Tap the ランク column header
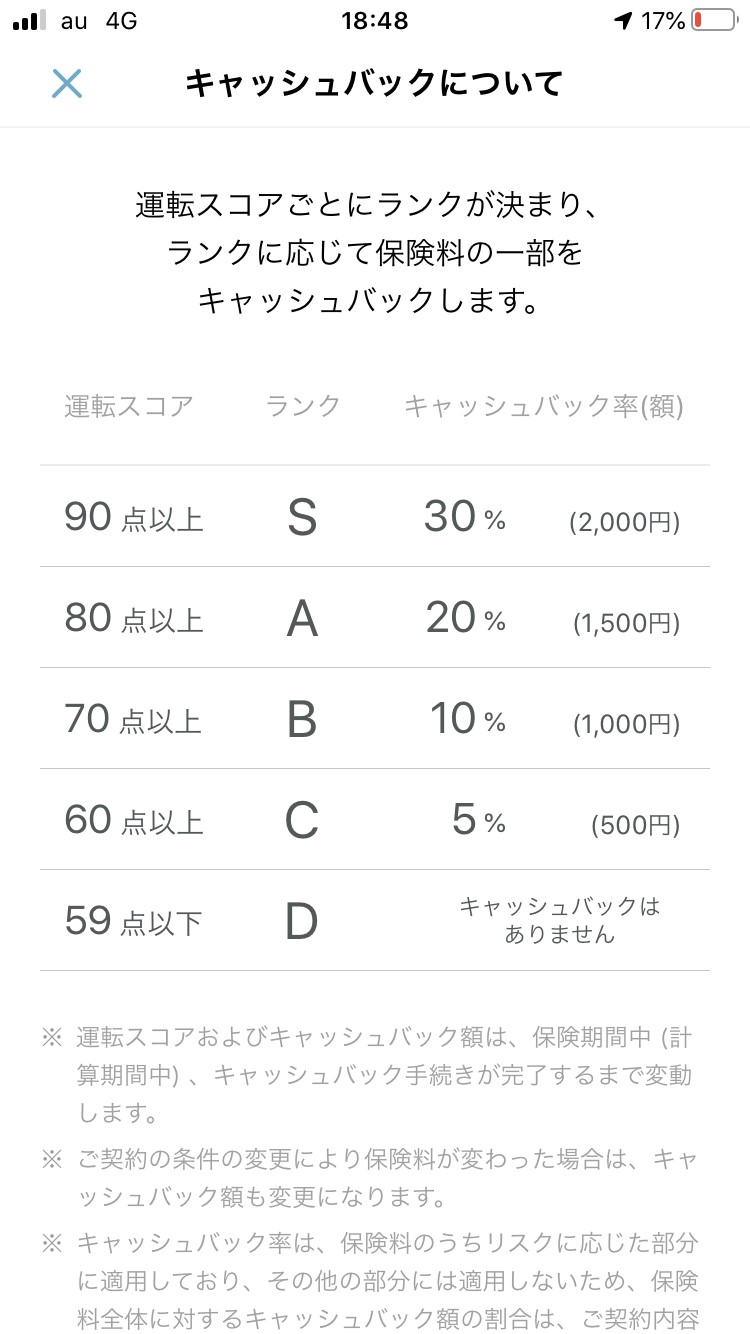The width and height of the screenshot is (750, 1334). point(303,406)
